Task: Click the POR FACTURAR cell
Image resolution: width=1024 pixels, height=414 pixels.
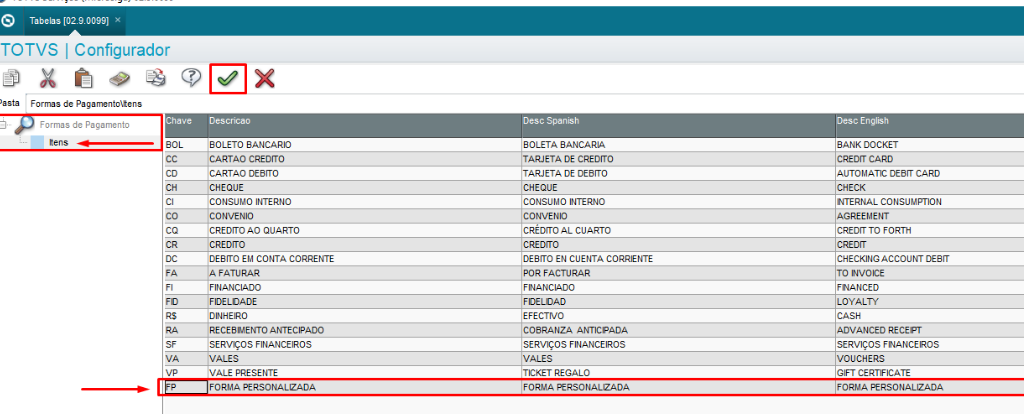Action: (678, 273)
